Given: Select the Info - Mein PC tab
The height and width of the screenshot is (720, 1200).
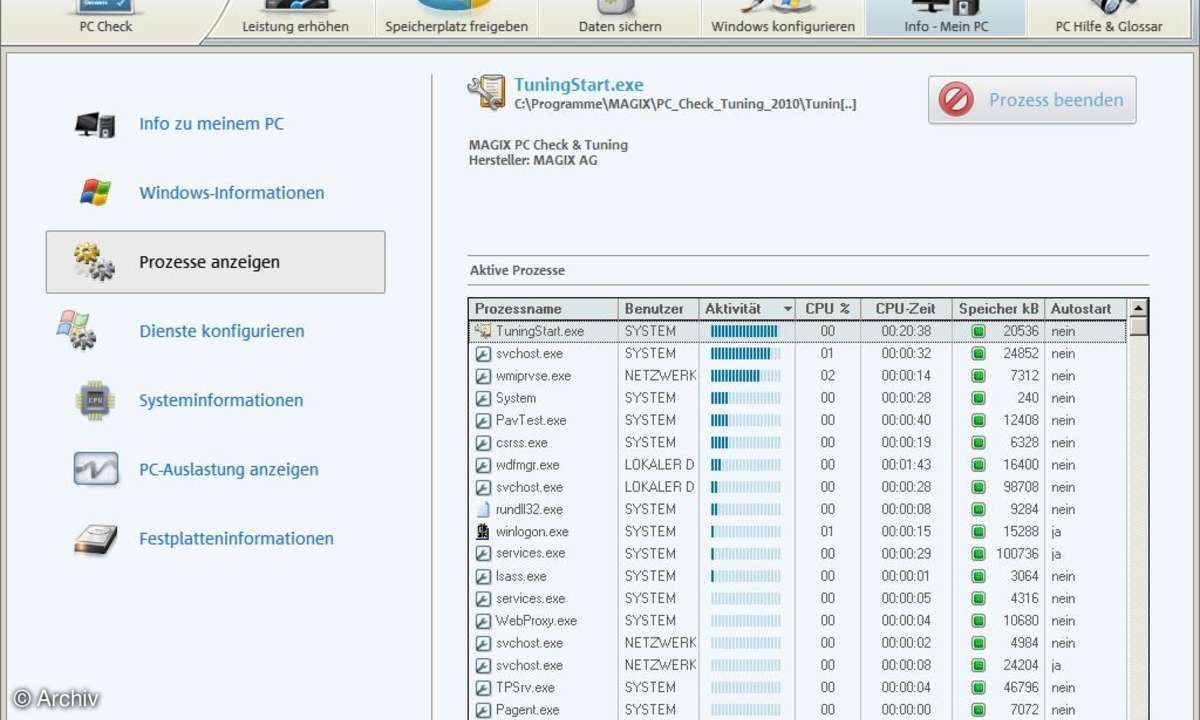Looking at the screenshot, I should (x=946, y=18).
